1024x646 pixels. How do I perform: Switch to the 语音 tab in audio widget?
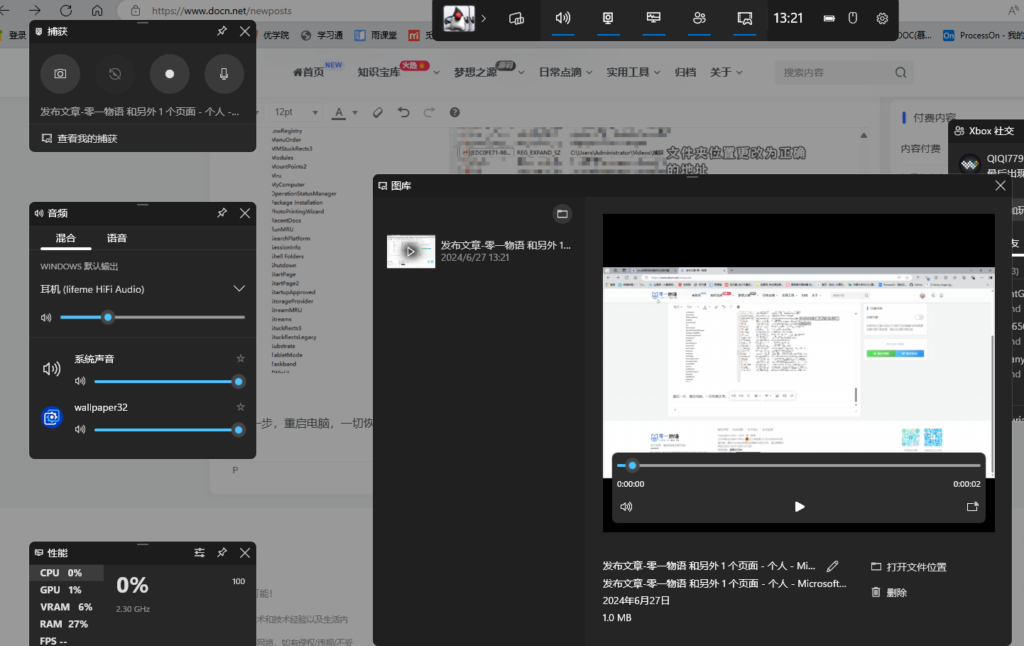[117, 238]
